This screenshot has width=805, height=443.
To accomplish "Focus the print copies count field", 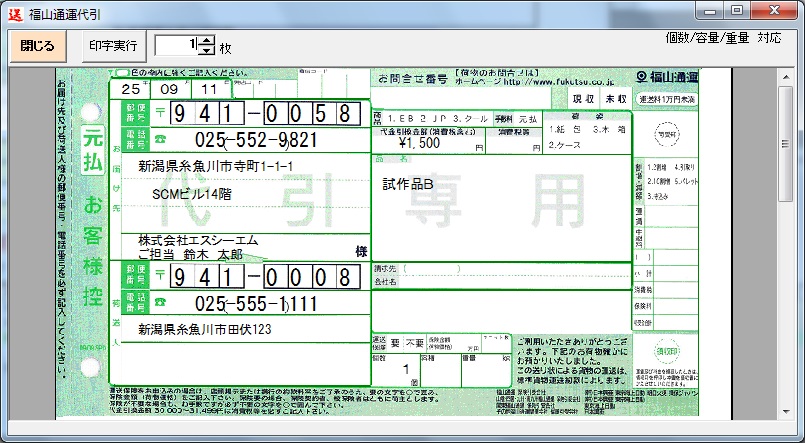I will pos(177,45).
